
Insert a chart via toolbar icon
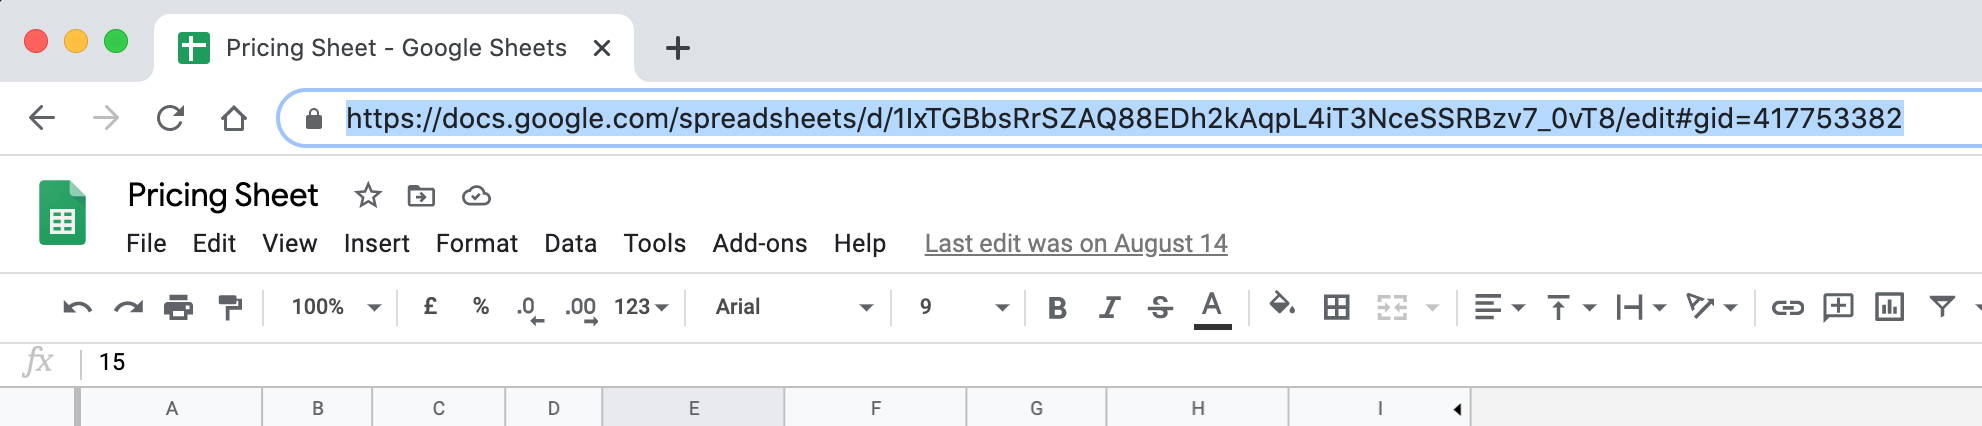[x=1889, y=307]
